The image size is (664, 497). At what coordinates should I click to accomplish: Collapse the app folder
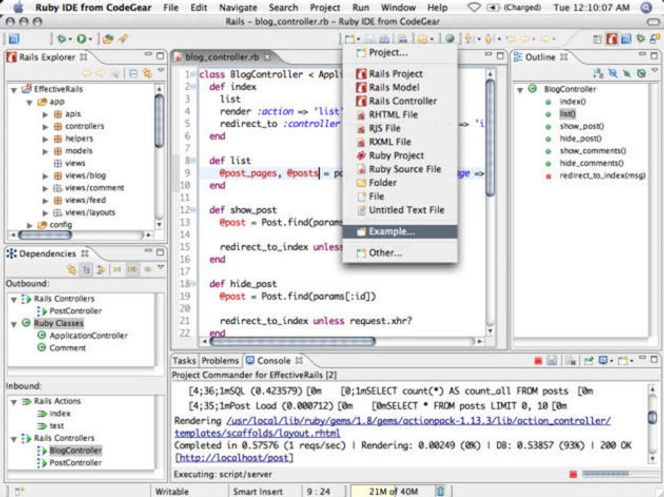tap(29, 102)
